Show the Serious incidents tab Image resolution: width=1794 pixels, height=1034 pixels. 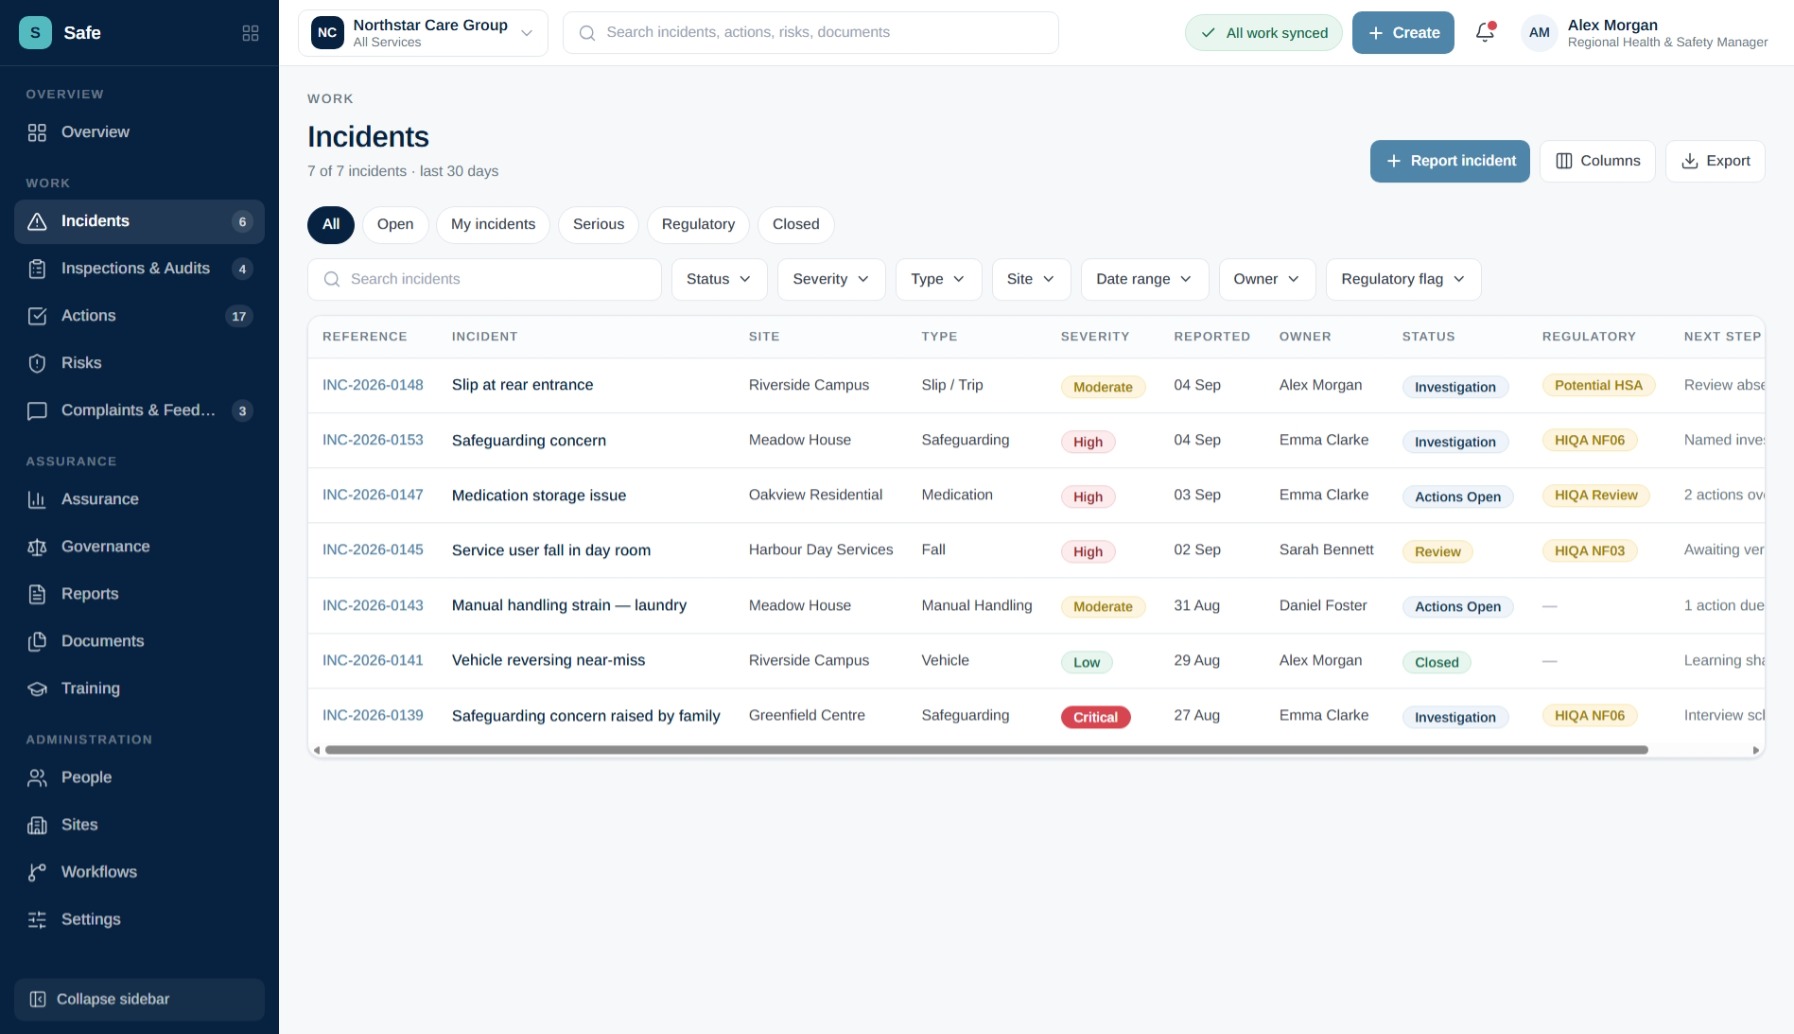[598, 224]
